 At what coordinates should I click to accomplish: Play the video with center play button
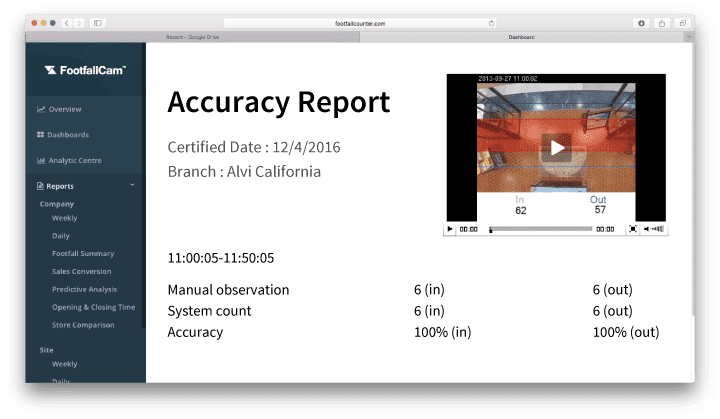pyautogui.click(x=557, y=147)
